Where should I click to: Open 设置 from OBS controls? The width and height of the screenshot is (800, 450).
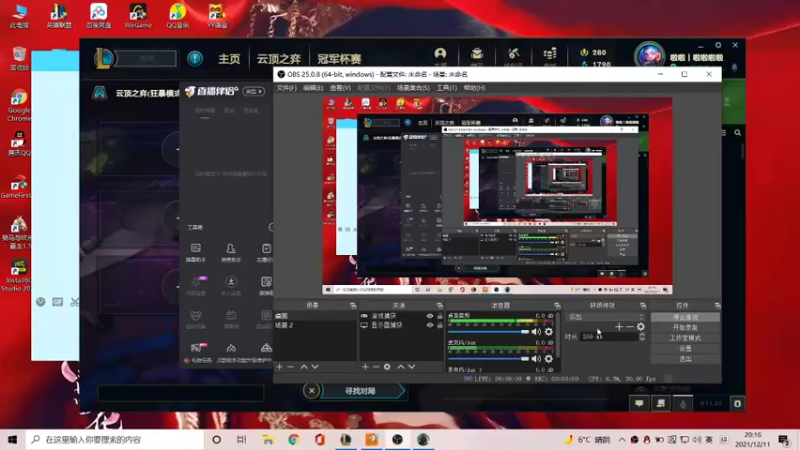click(685, 348)
